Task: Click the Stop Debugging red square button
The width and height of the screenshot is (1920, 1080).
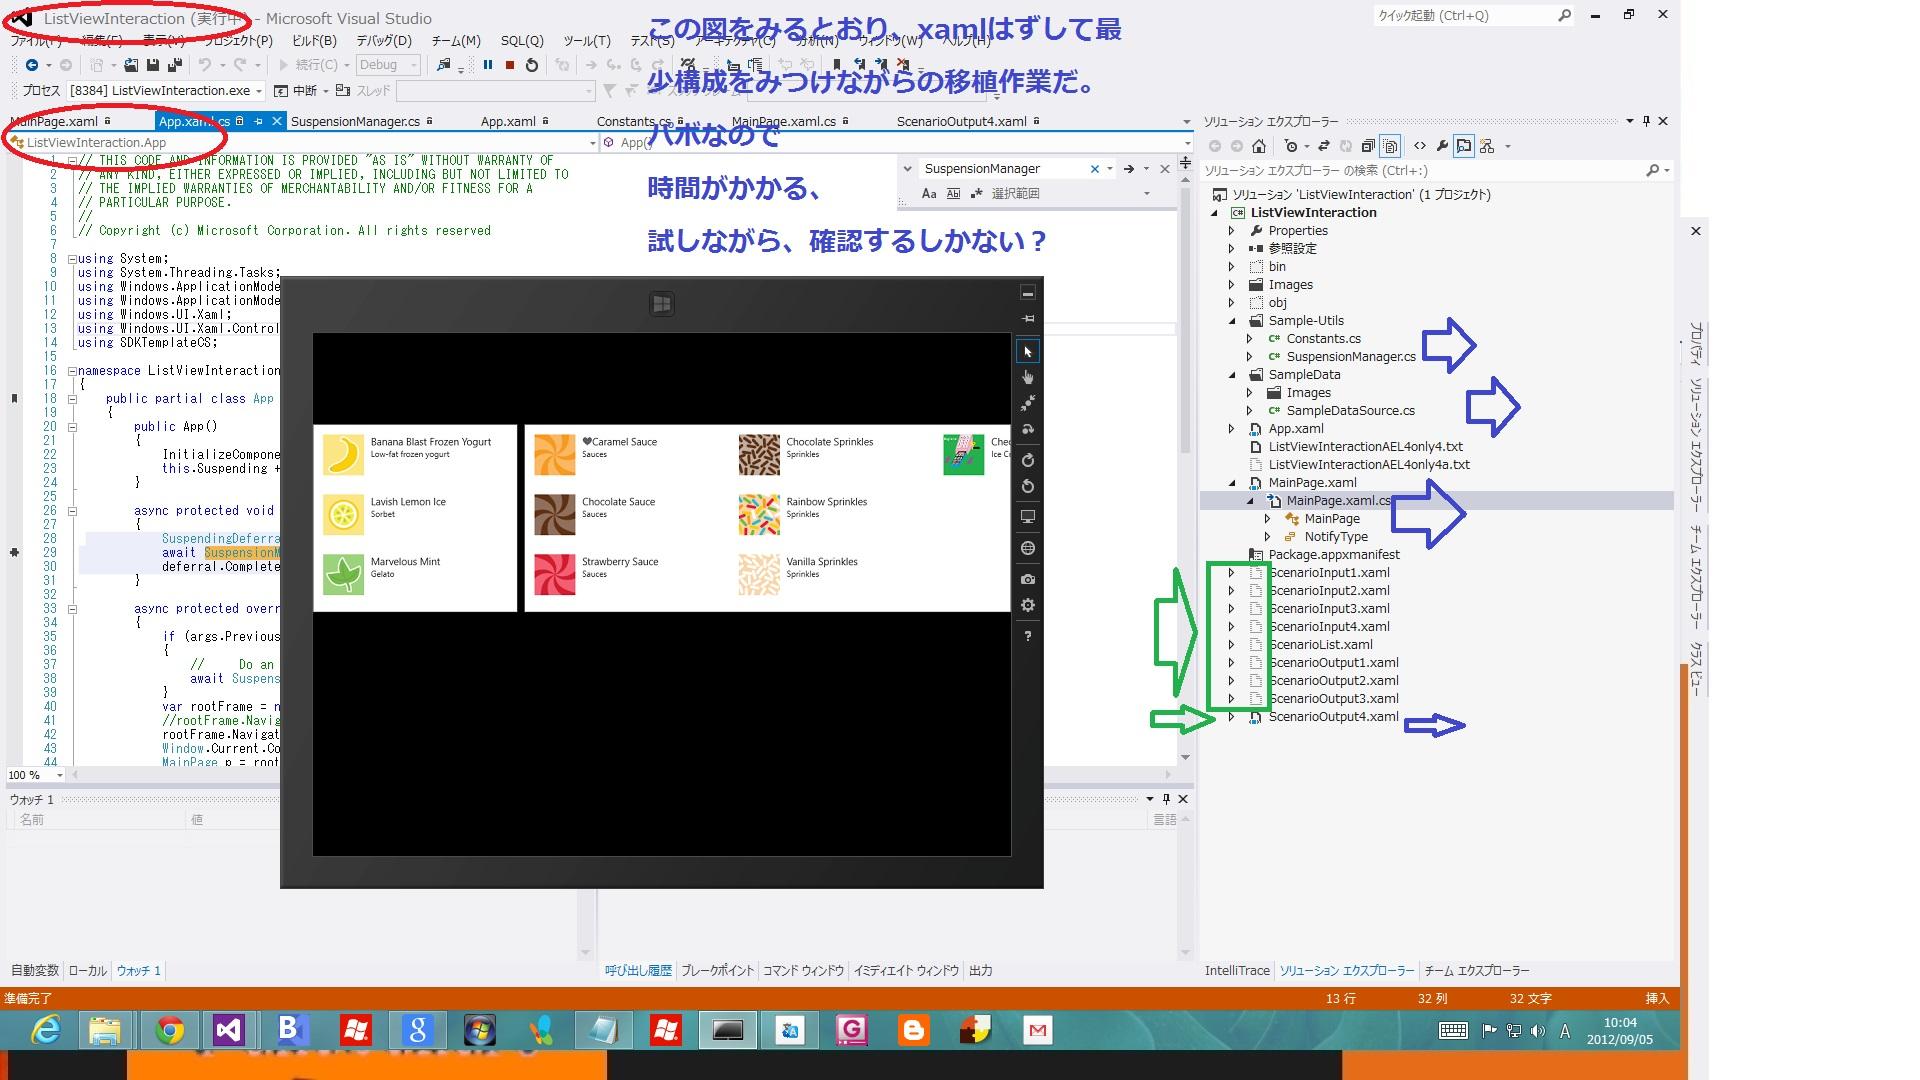Action: 510,65
